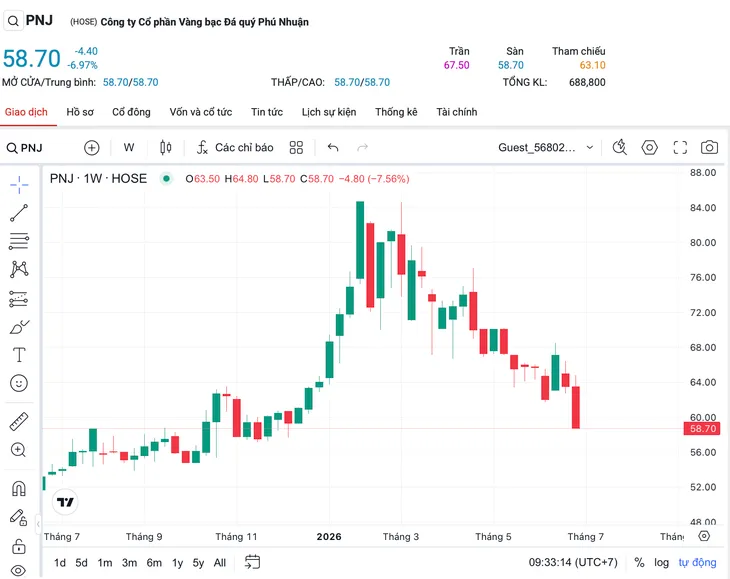Viewport: 730px width, 579px height.
Task: Click the Sàn floor price 58.70
Action: coord(511,65)
